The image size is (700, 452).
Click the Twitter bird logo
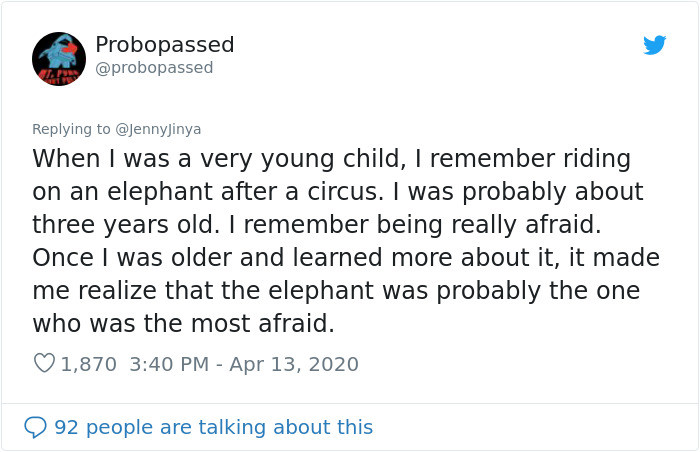point(654,45)
